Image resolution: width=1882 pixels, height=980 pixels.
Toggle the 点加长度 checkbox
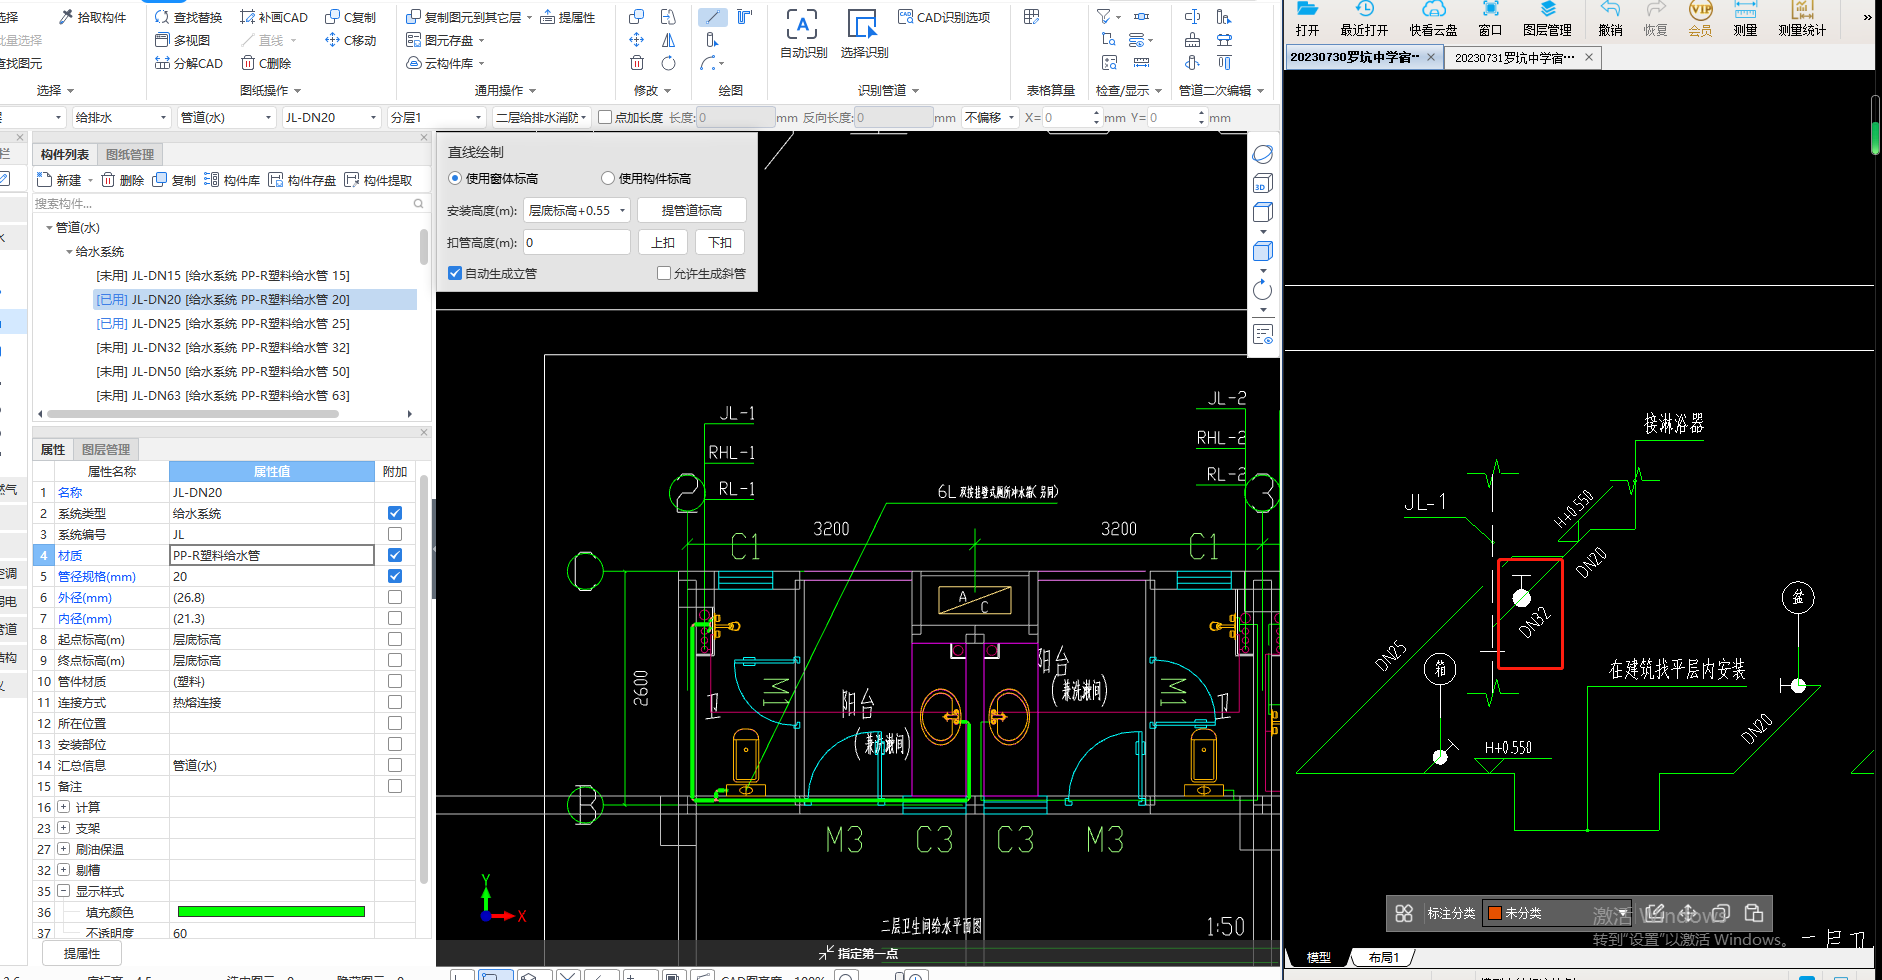pos(605,117)
